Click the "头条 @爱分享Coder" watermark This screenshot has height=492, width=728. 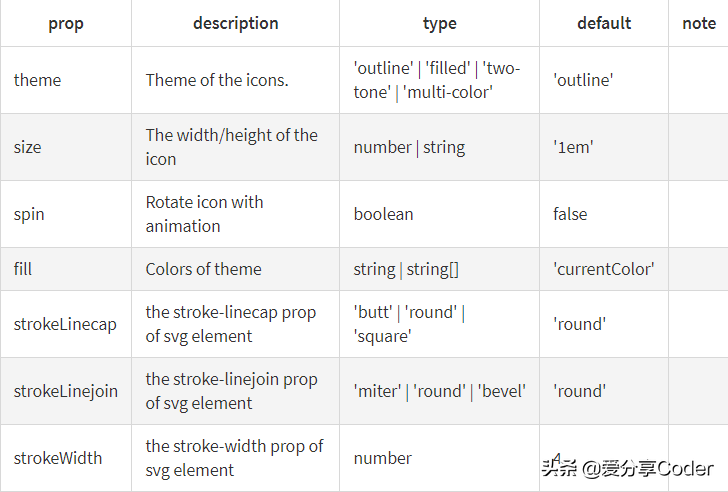(628, 468)
